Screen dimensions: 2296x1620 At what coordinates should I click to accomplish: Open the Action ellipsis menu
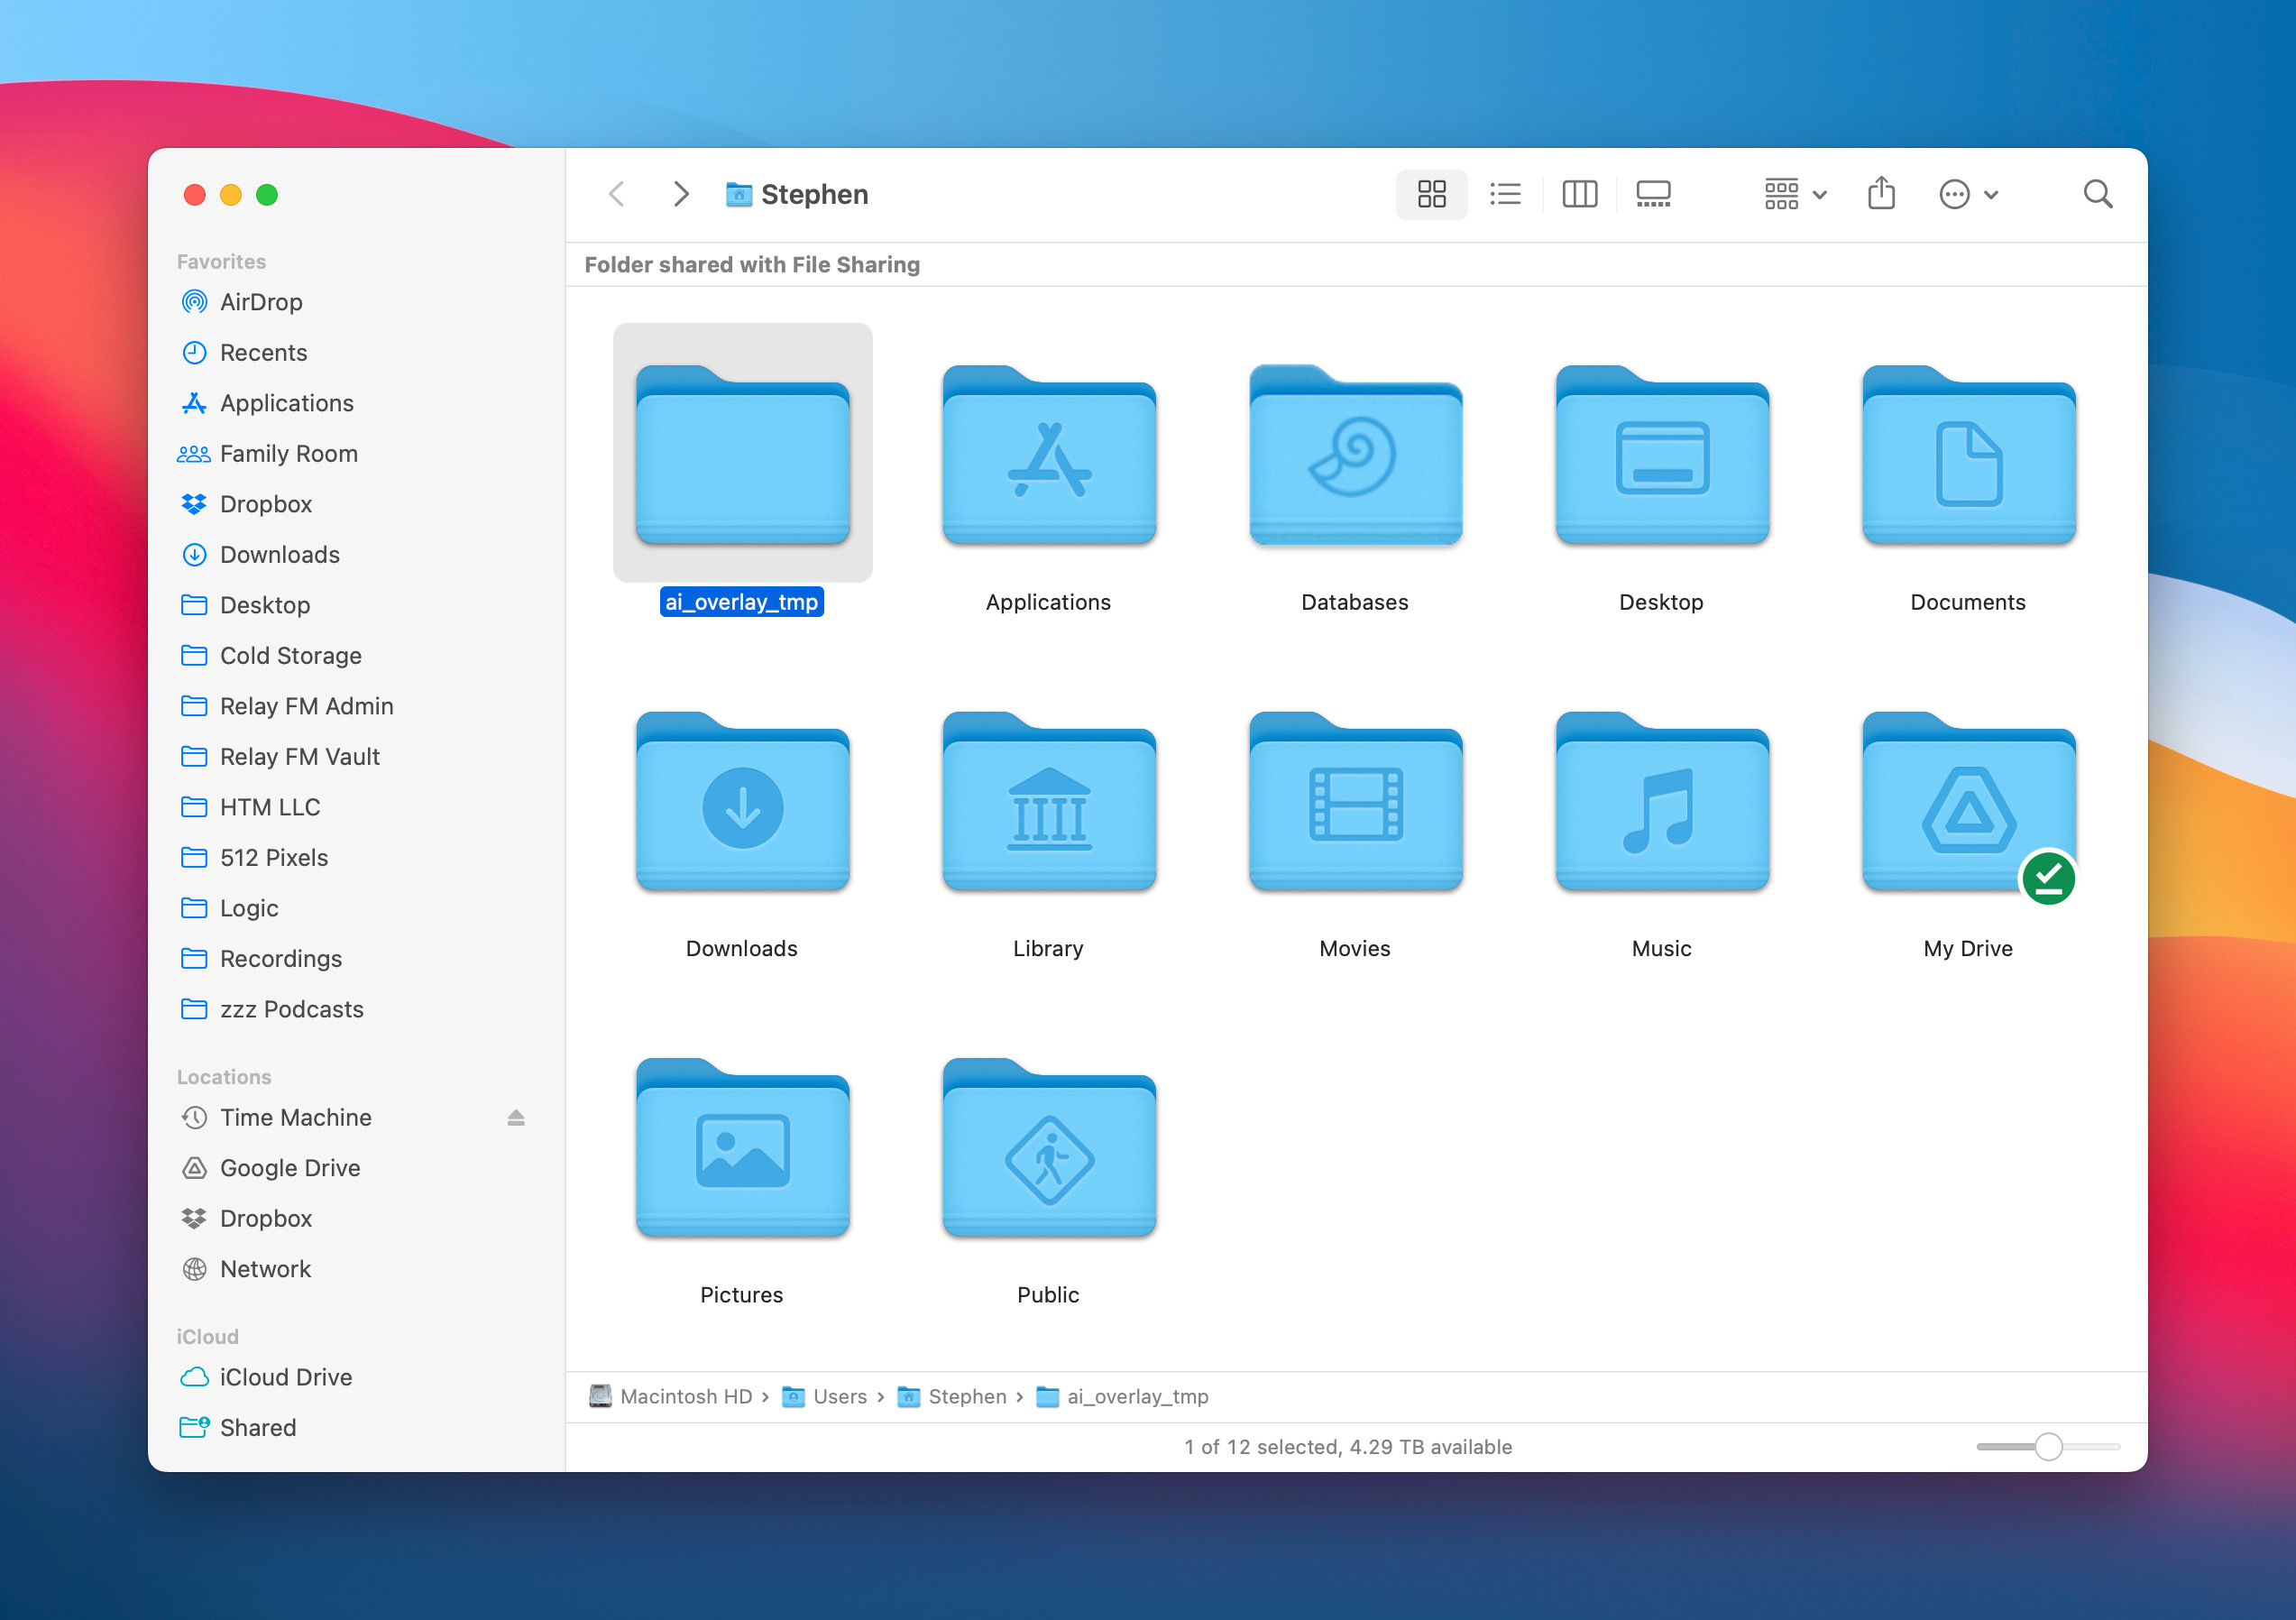point(1967,194)
